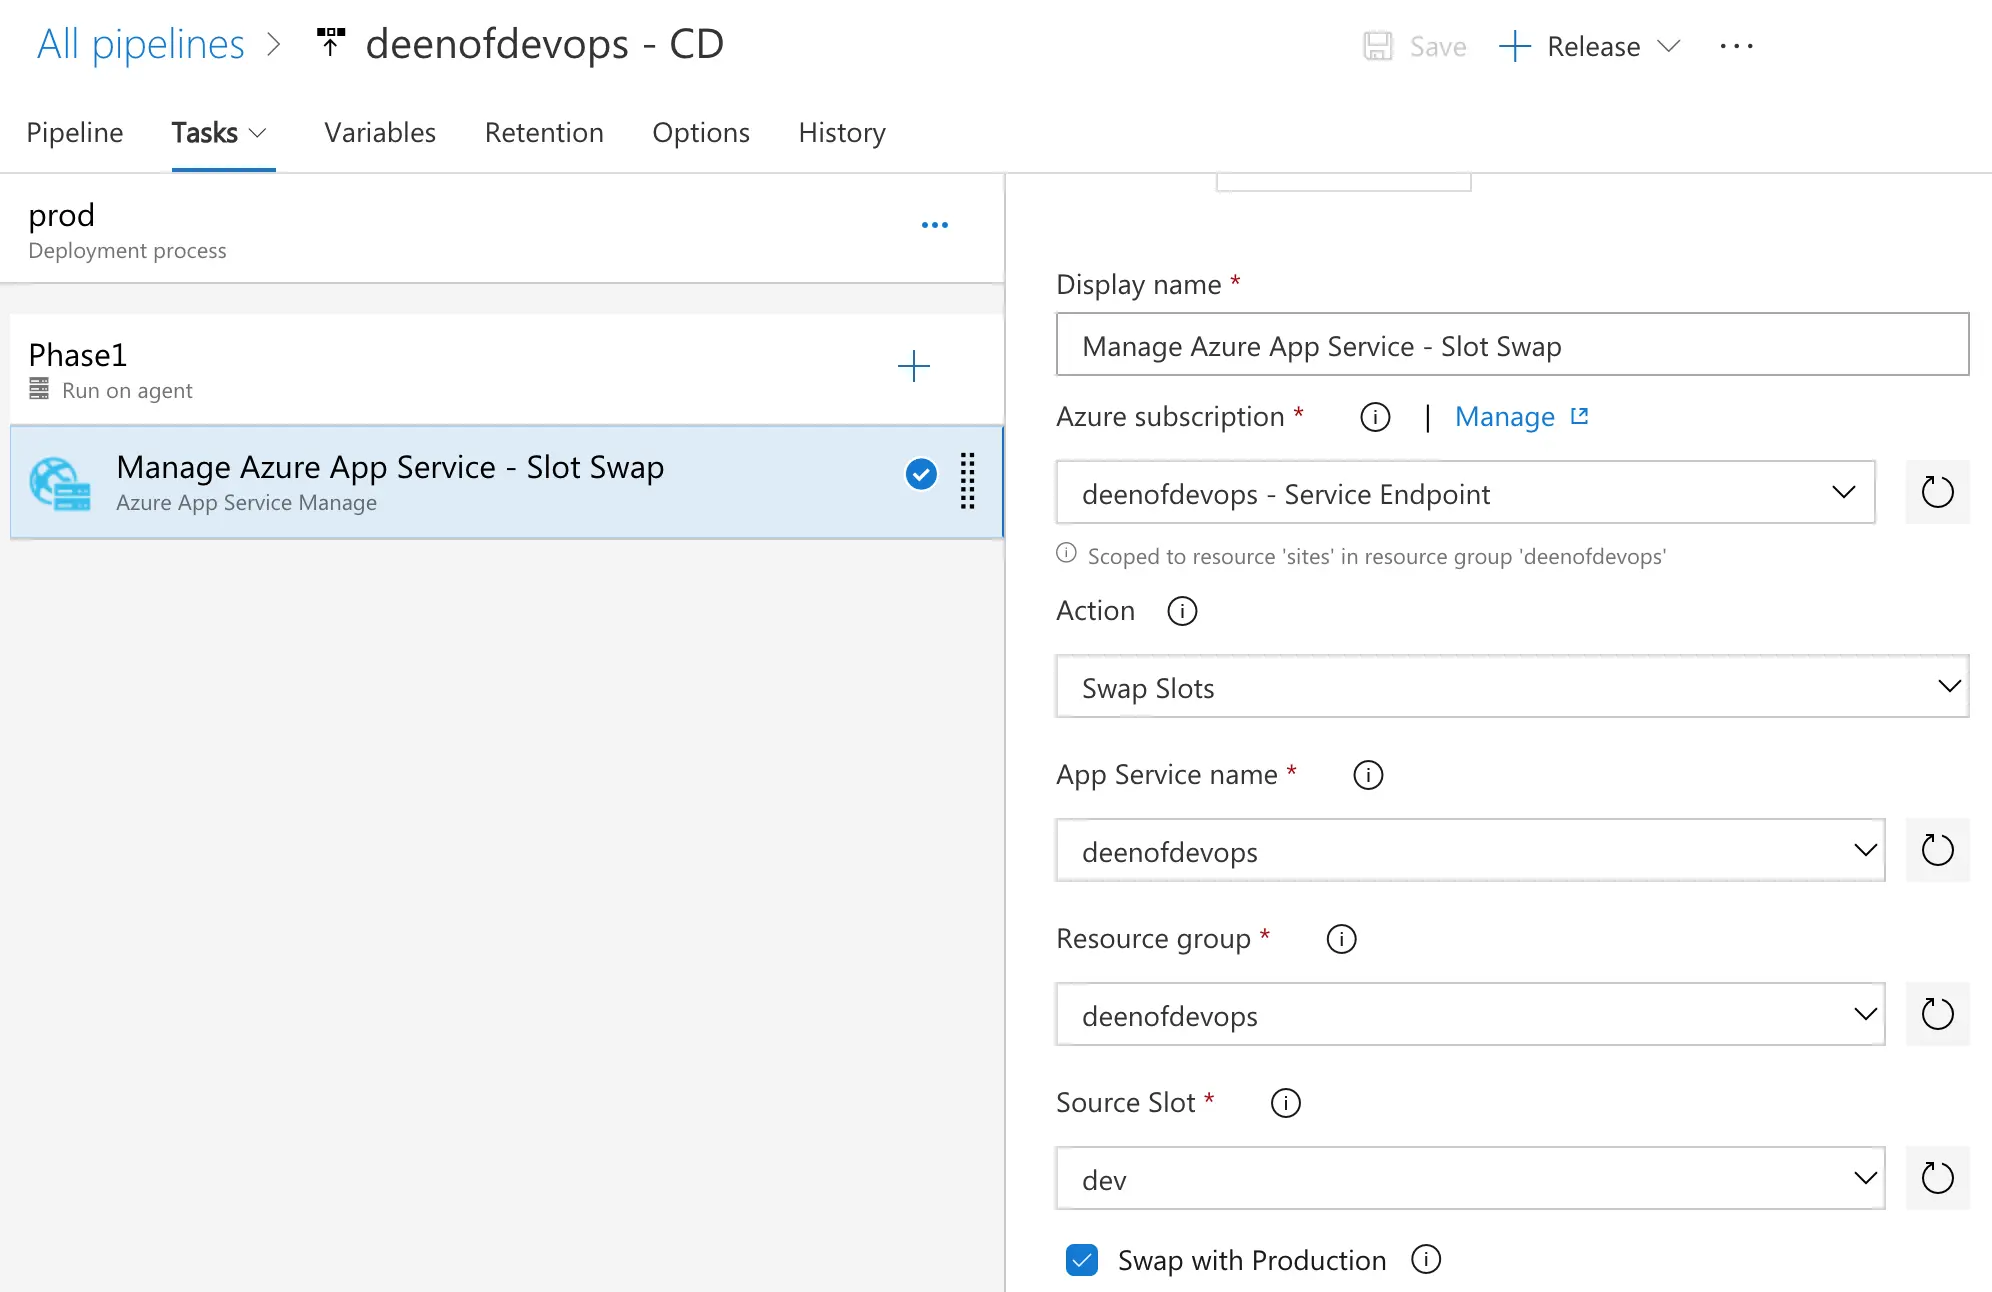The height and width of the screenshot is (1292, 1992).
Task: Click the deenofdevops - CD pipeline title
Action: [545, 45]
